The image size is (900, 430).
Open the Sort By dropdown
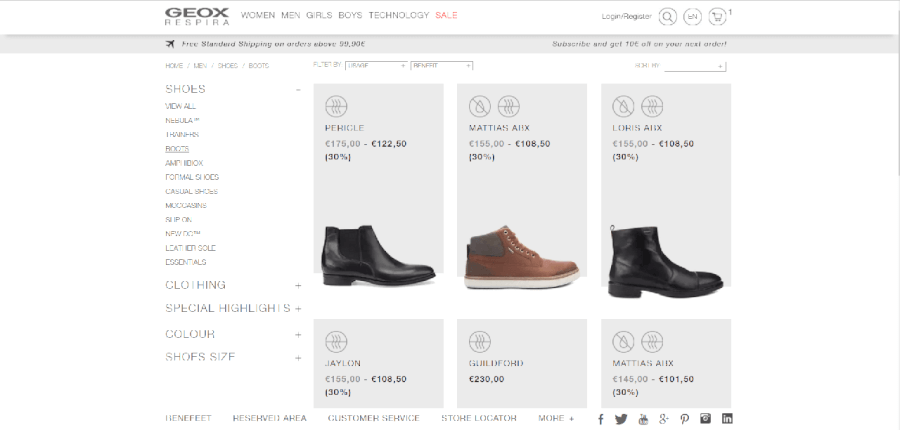[x=694, y=65]
